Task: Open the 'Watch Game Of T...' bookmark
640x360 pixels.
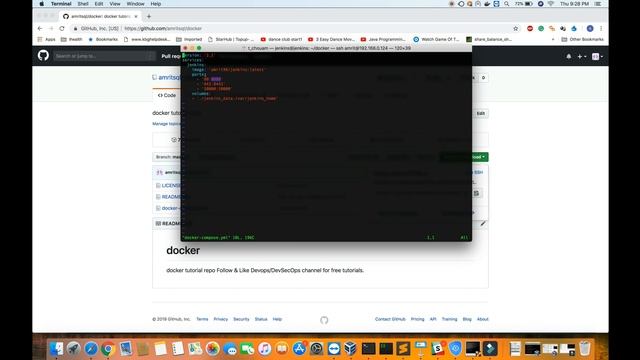Action: 436,40
